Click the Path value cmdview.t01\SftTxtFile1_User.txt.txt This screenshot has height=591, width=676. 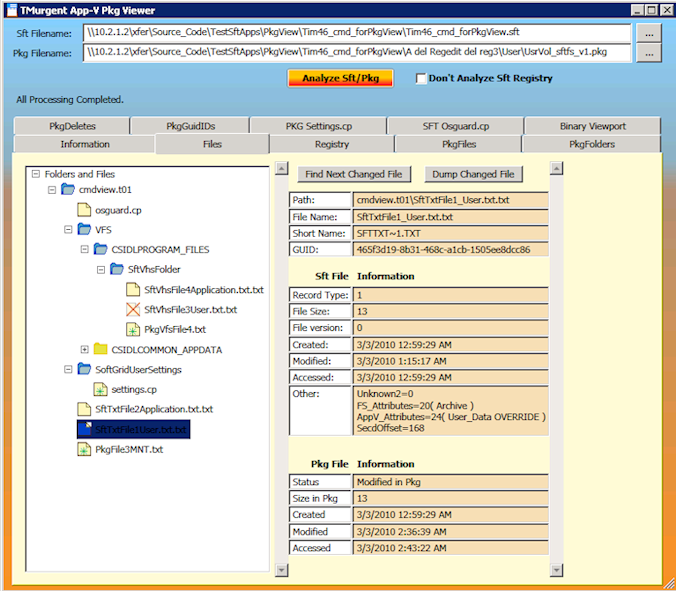point(451,200)
